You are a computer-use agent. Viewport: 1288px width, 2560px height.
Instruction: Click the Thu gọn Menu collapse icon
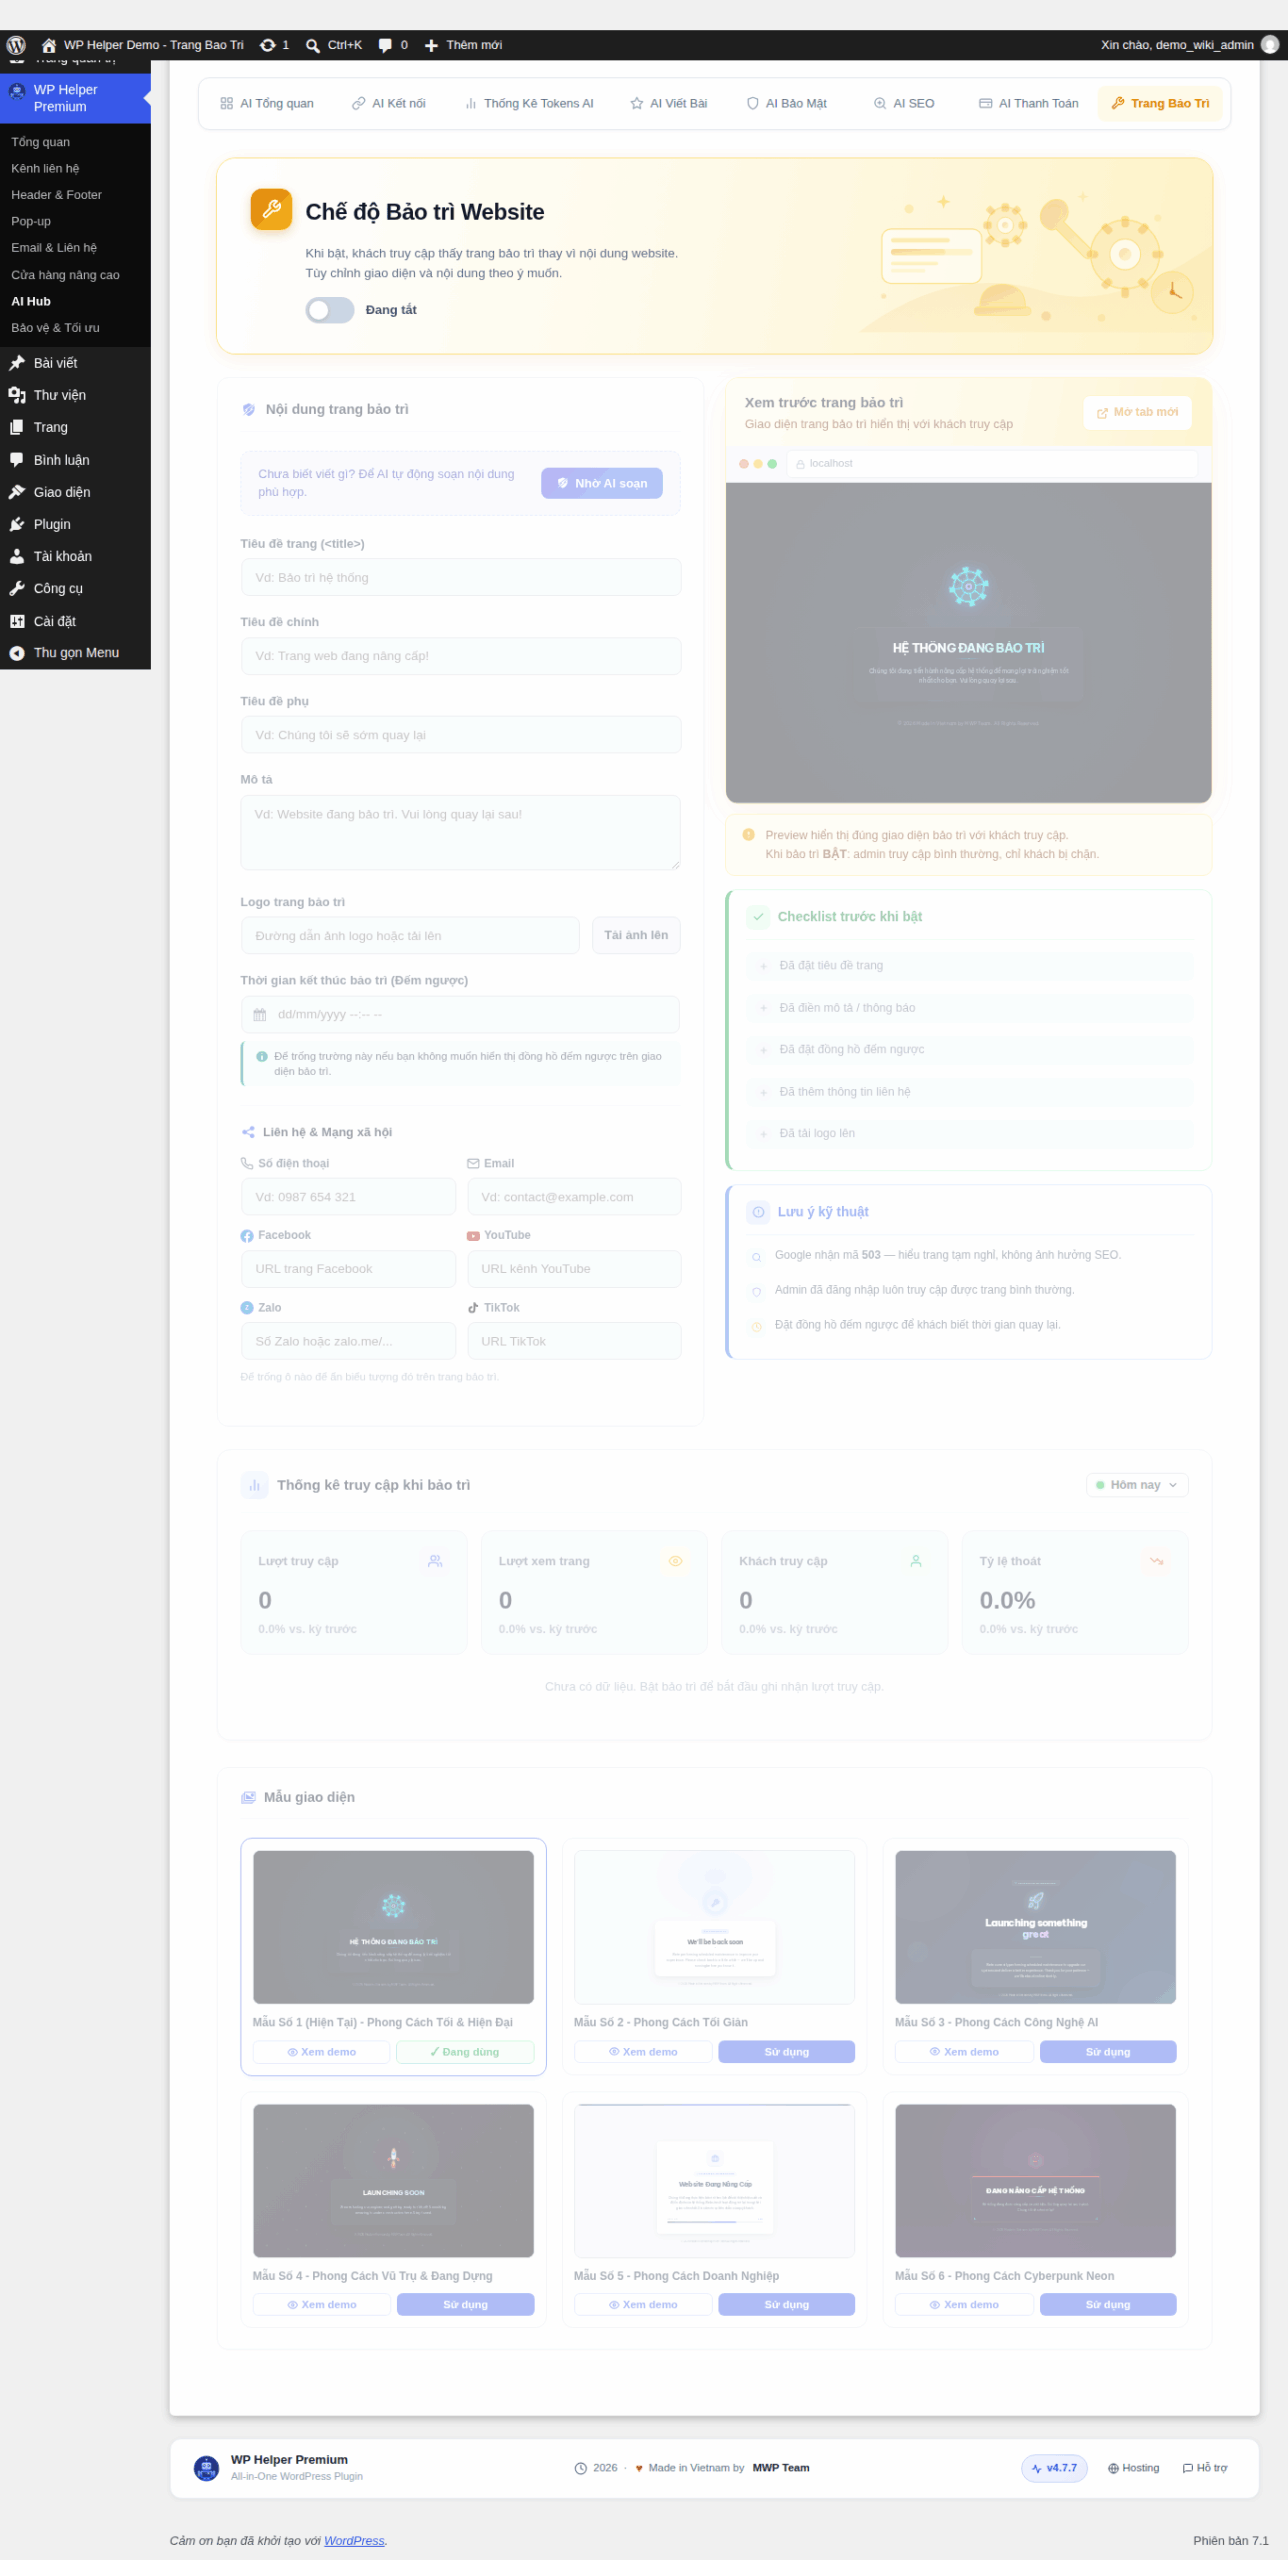click(x=17, y=653)
